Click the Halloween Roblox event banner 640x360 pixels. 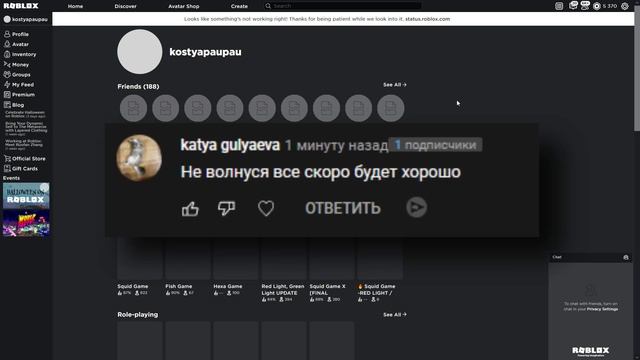[x=26, y=196]
